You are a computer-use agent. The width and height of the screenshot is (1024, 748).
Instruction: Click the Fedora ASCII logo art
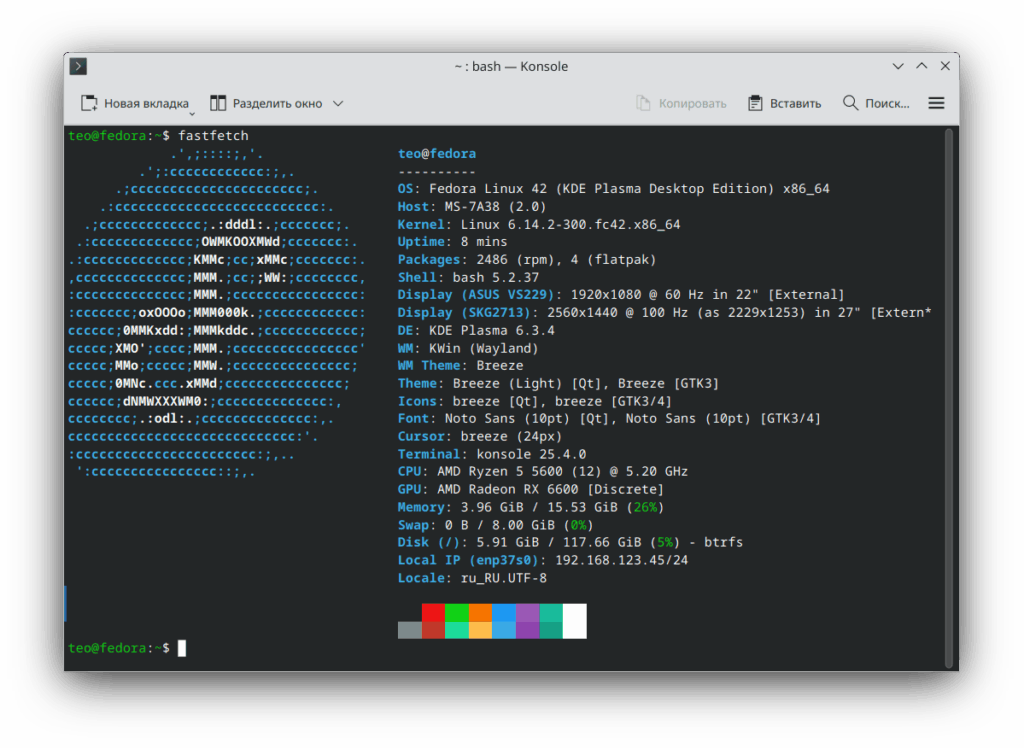[217, 313]
